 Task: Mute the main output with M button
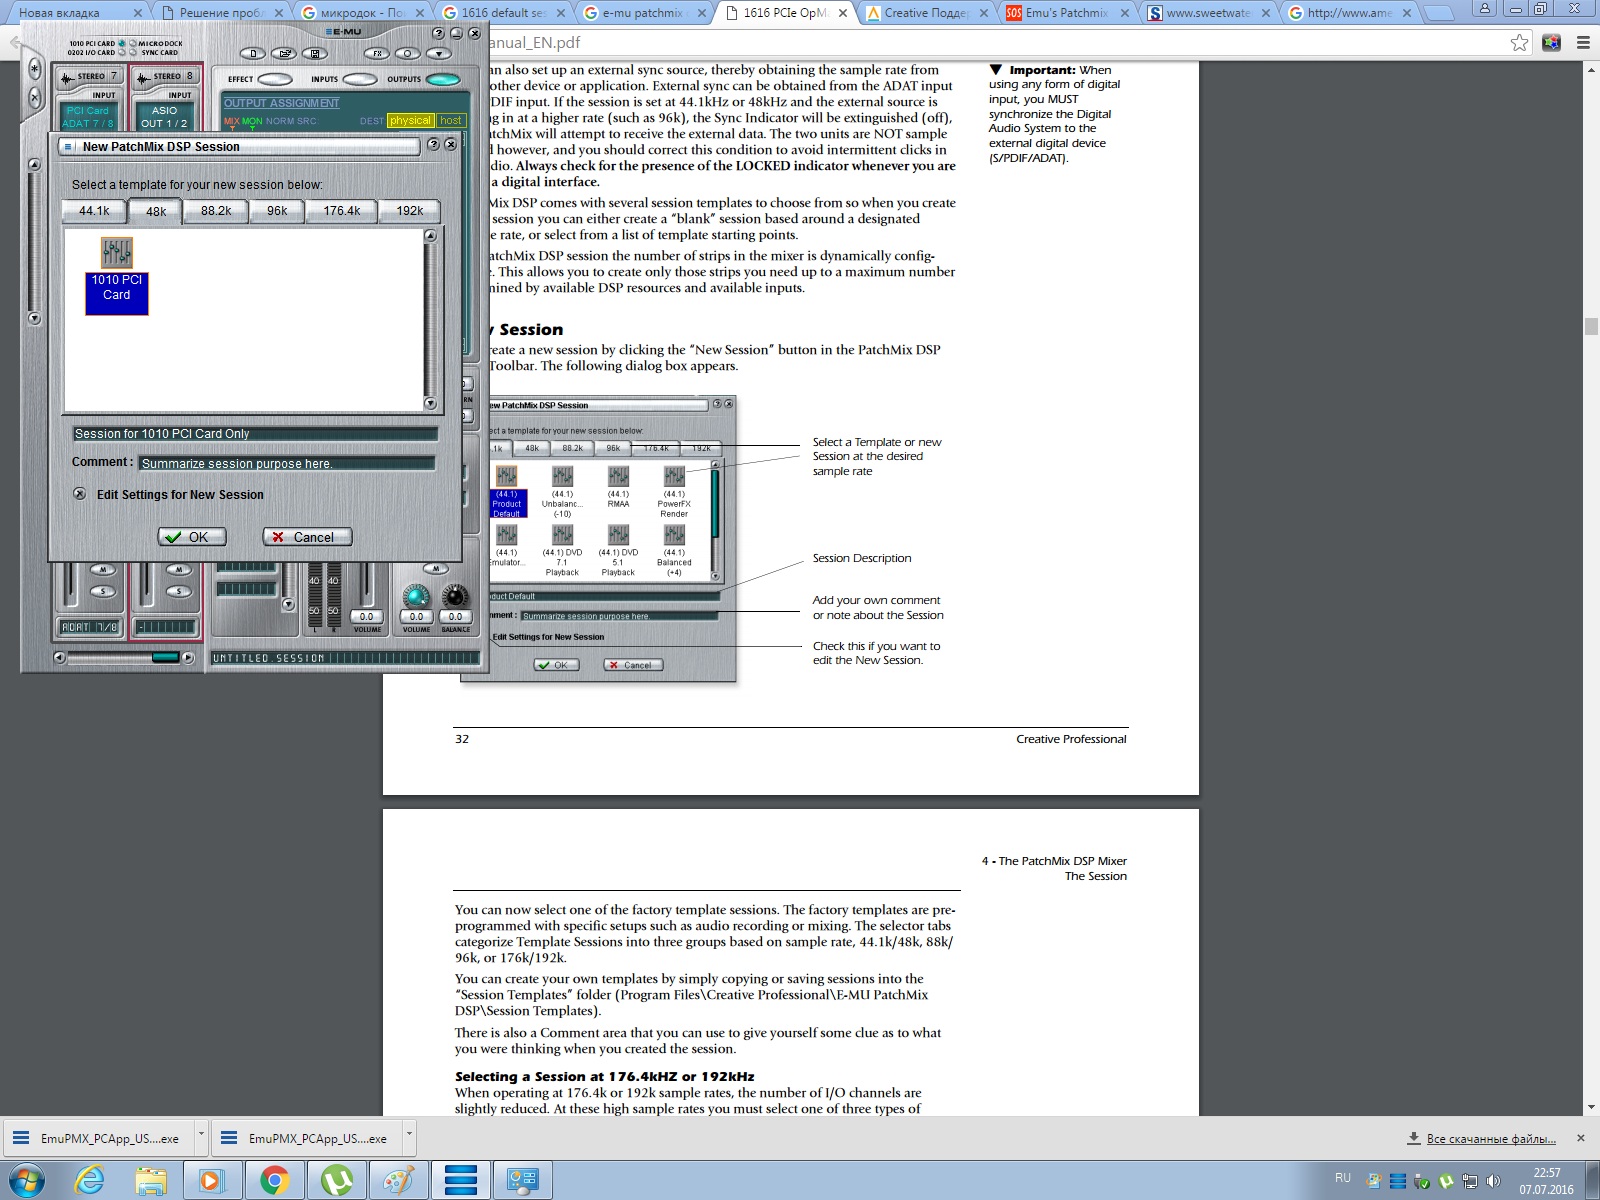436,569
